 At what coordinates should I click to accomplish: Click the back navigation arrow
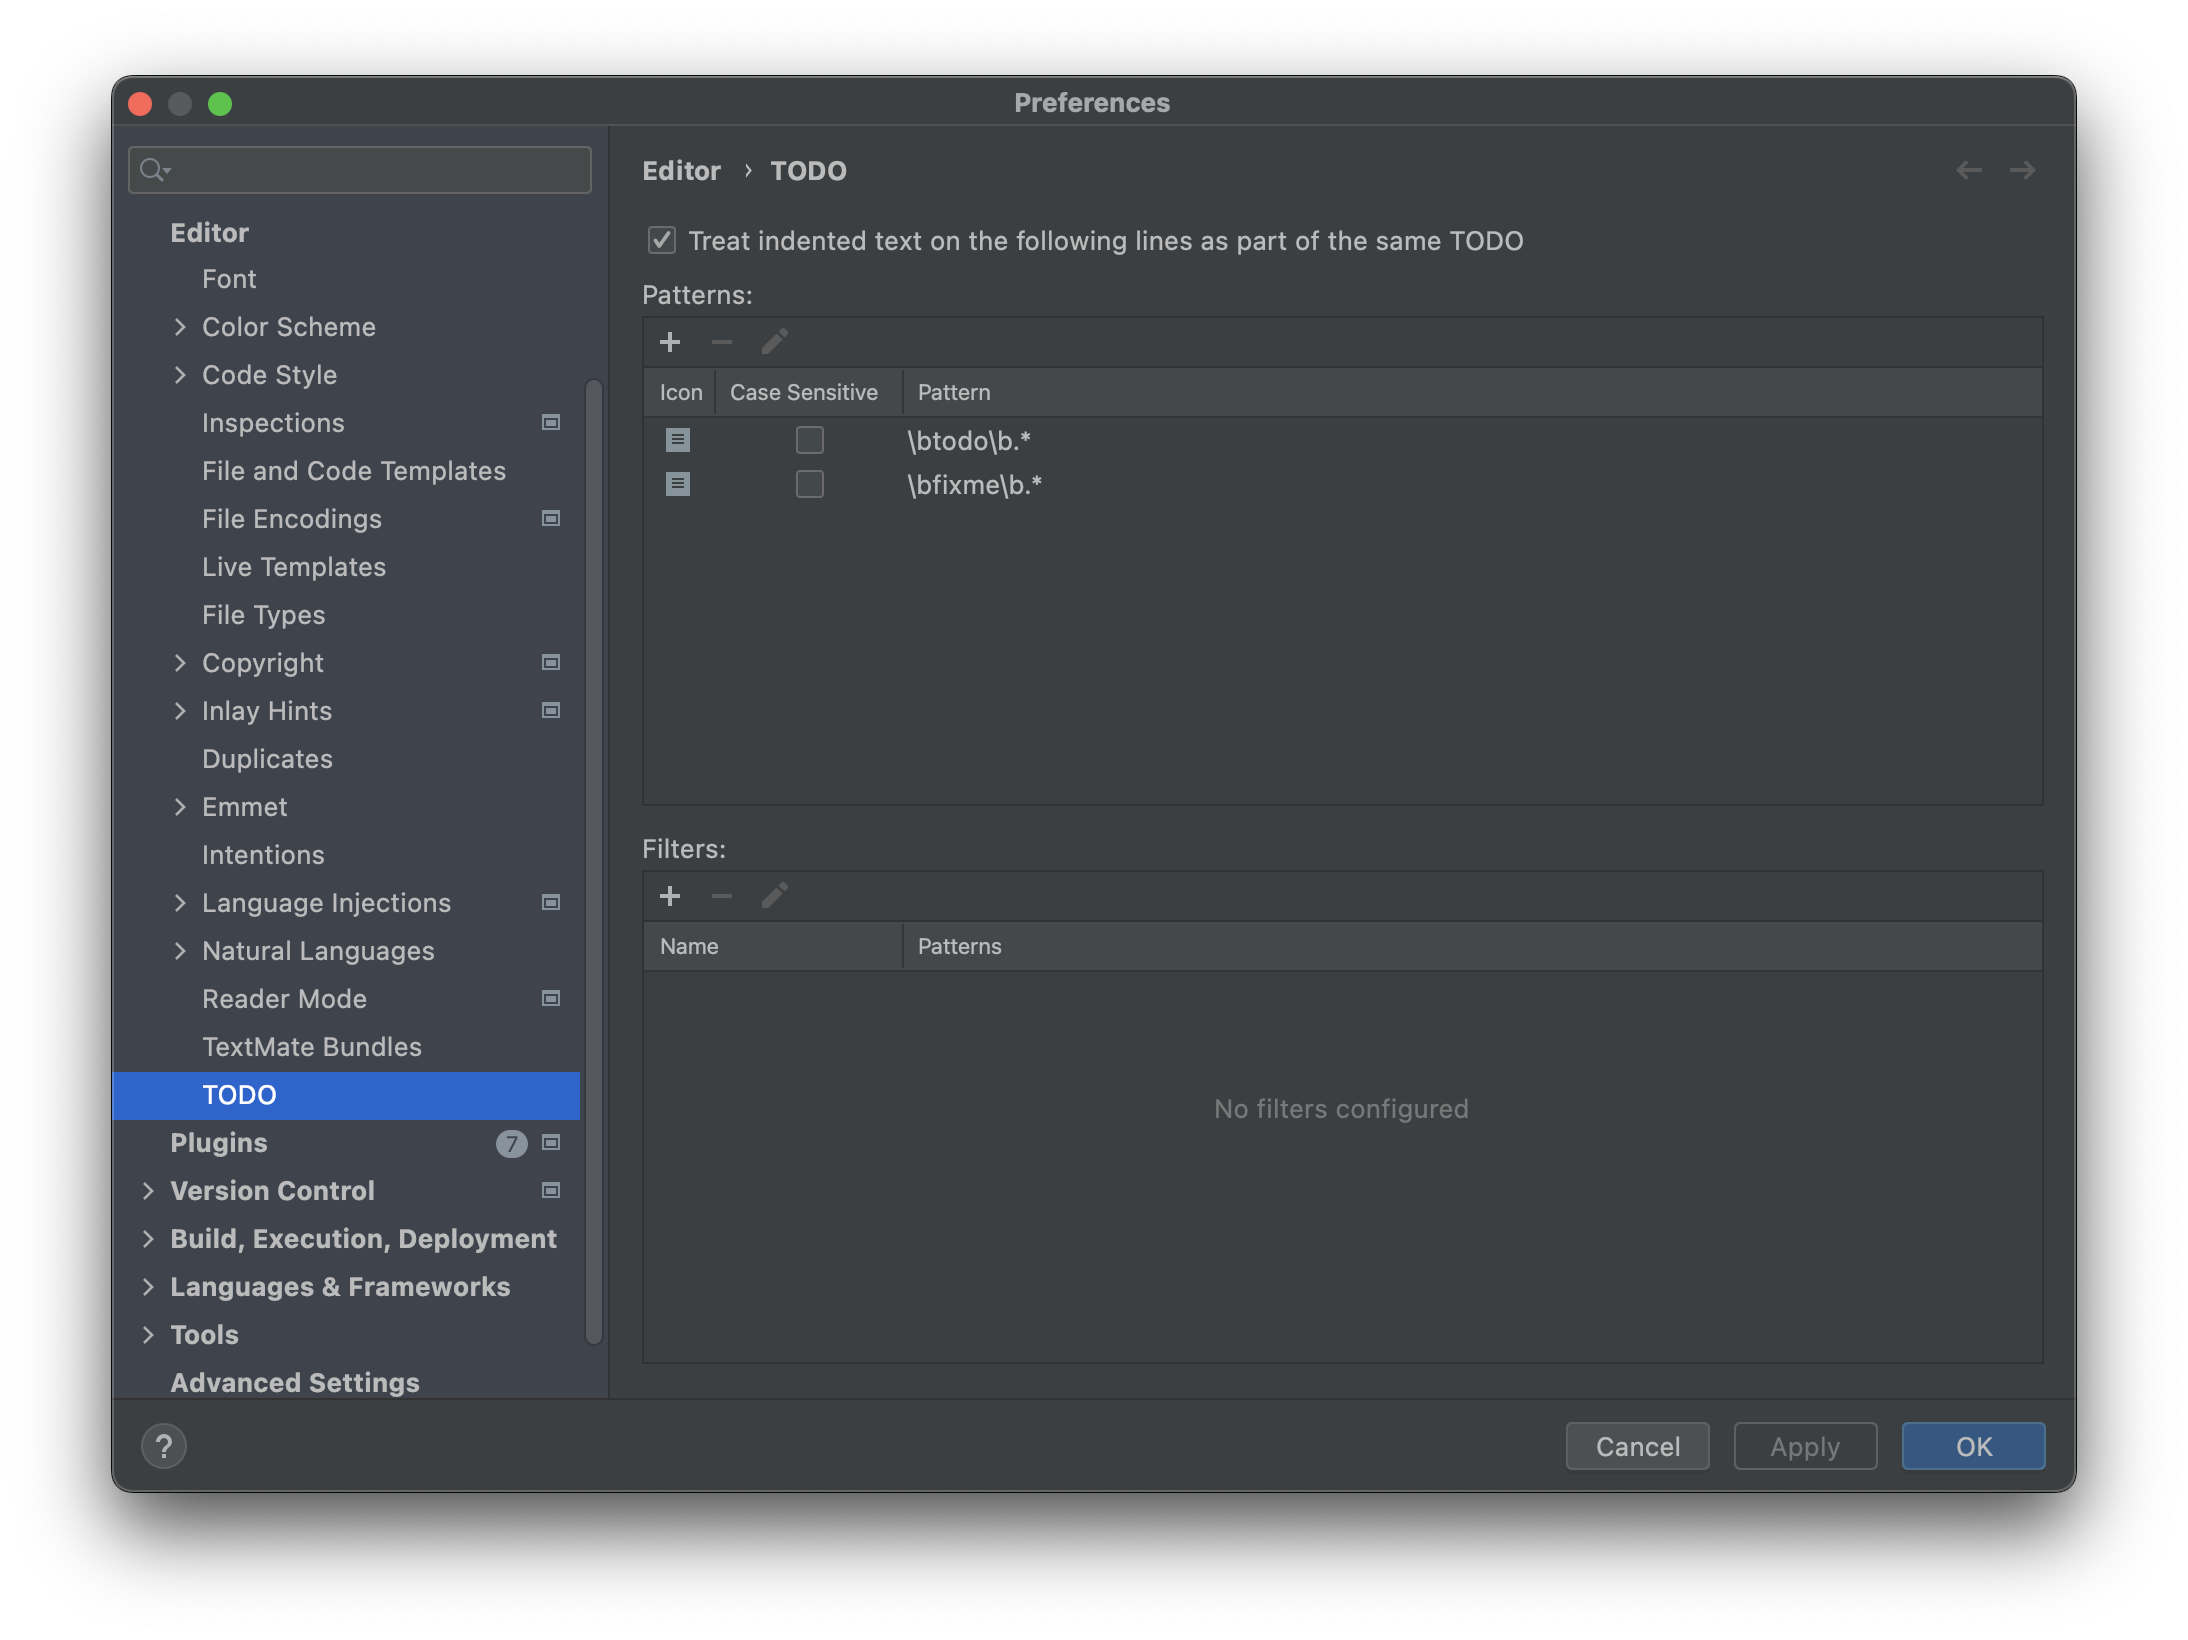tap(1969, 171)
